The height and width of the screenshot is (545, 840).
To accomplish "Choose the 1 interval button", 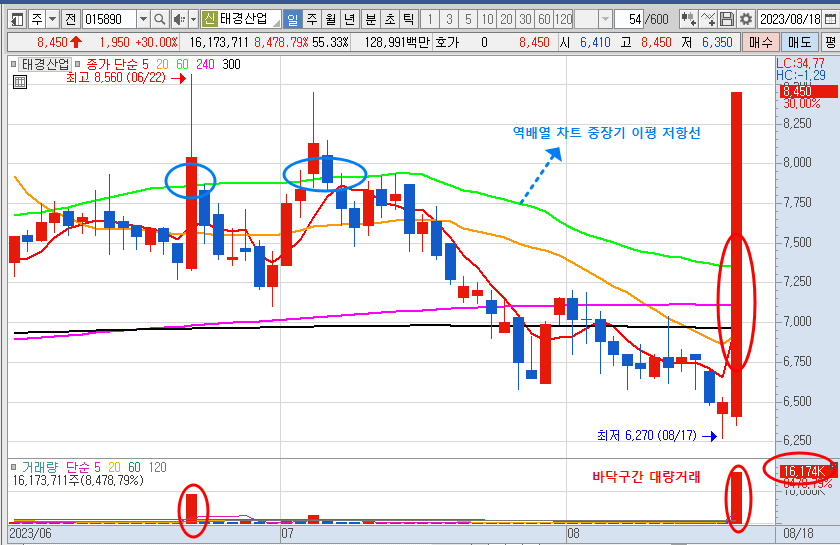I will coord(430,20).
